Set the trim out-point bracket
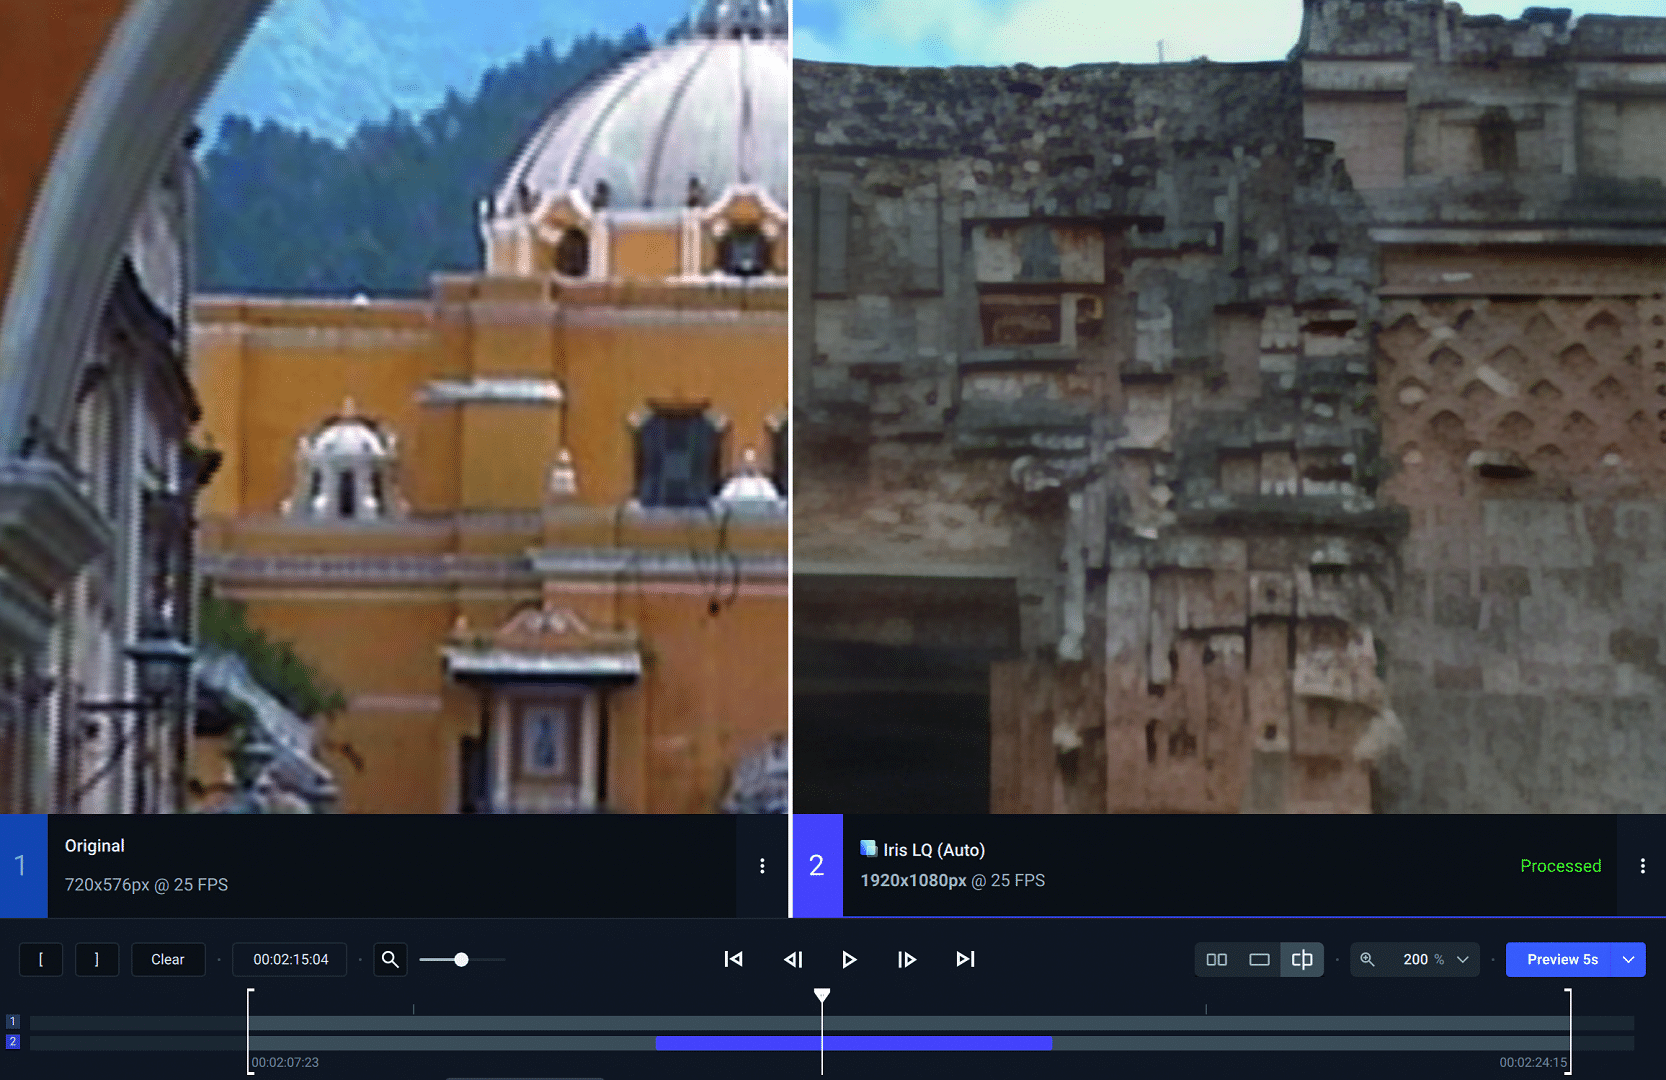 [97, 959]
